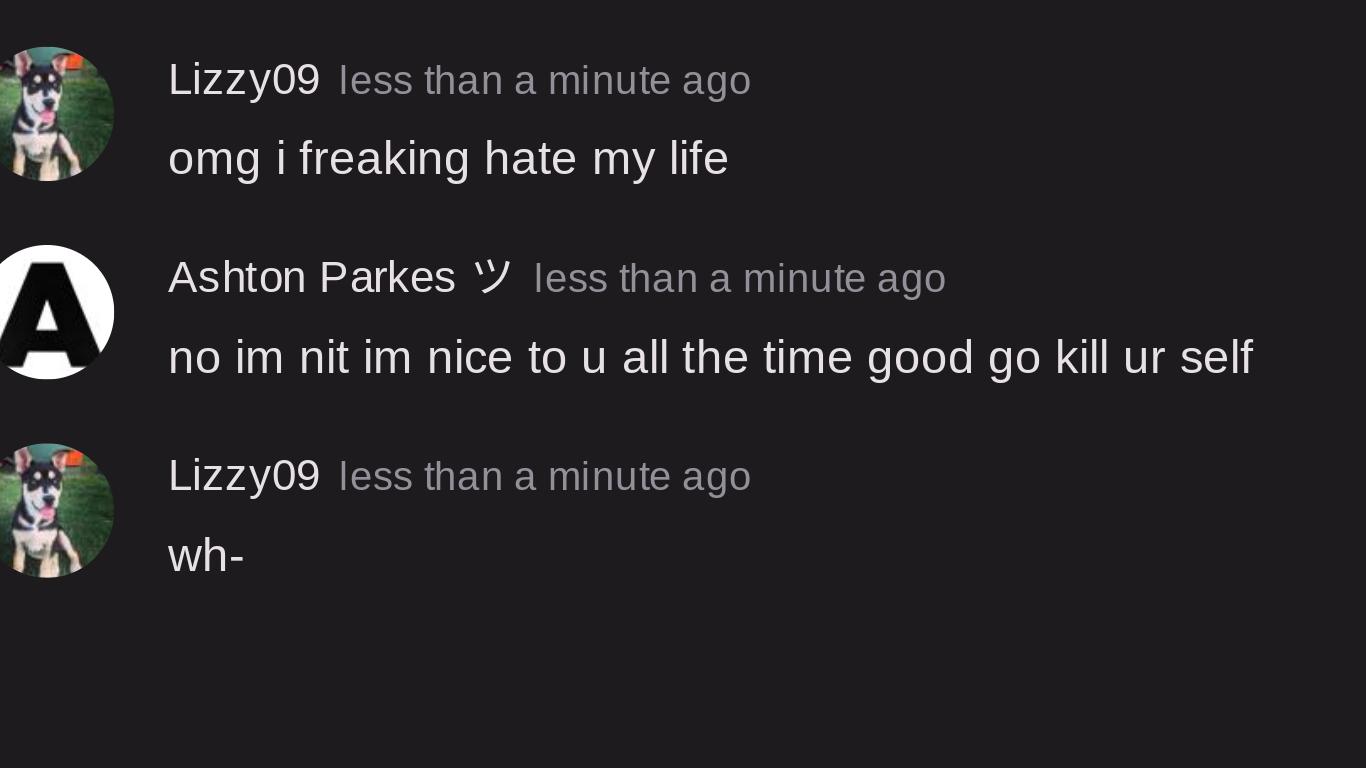
Task: Click the word "Parkes" in the username
Action: point(388,278)
